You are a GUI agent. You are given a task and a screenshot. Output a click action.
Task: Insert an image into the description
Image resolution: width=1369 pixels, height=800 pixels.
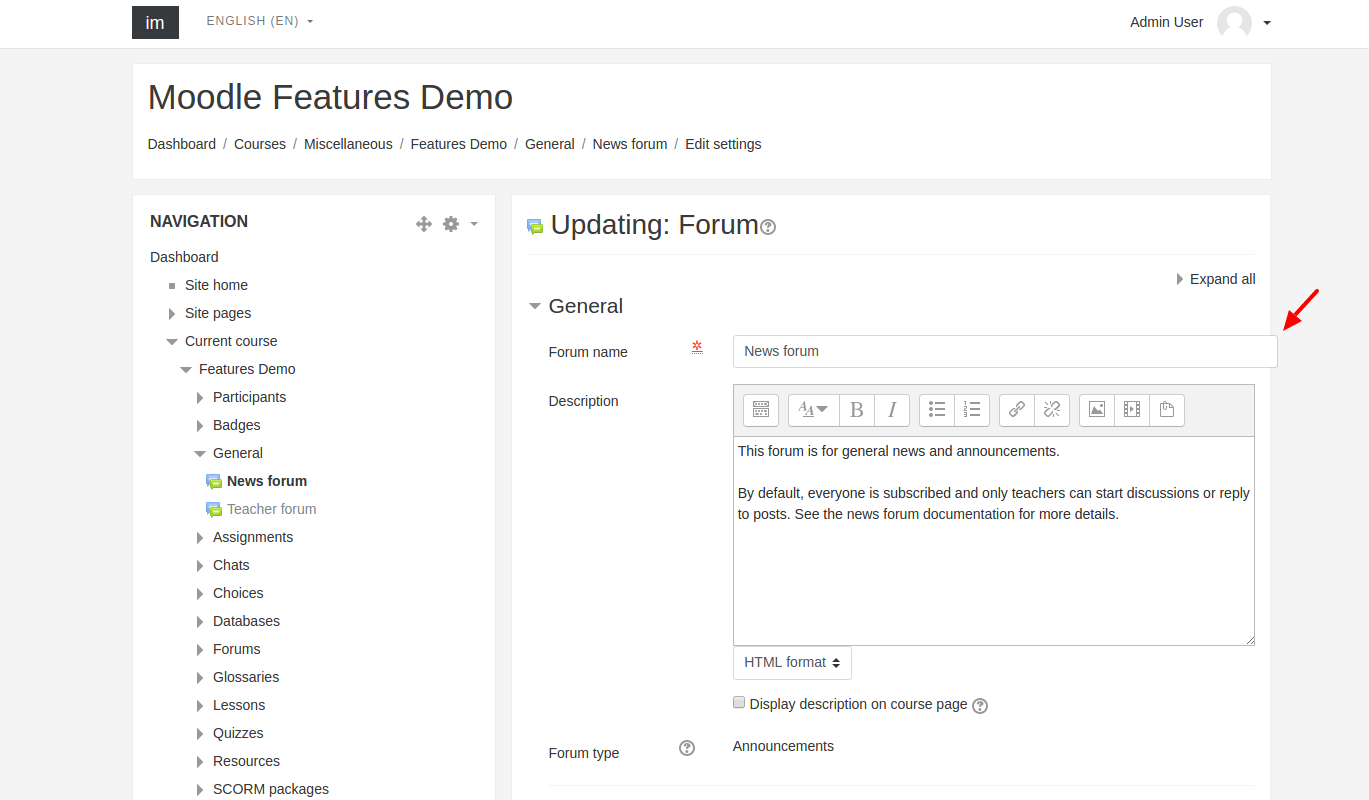pyautogui.click(x=1097, y=410)
